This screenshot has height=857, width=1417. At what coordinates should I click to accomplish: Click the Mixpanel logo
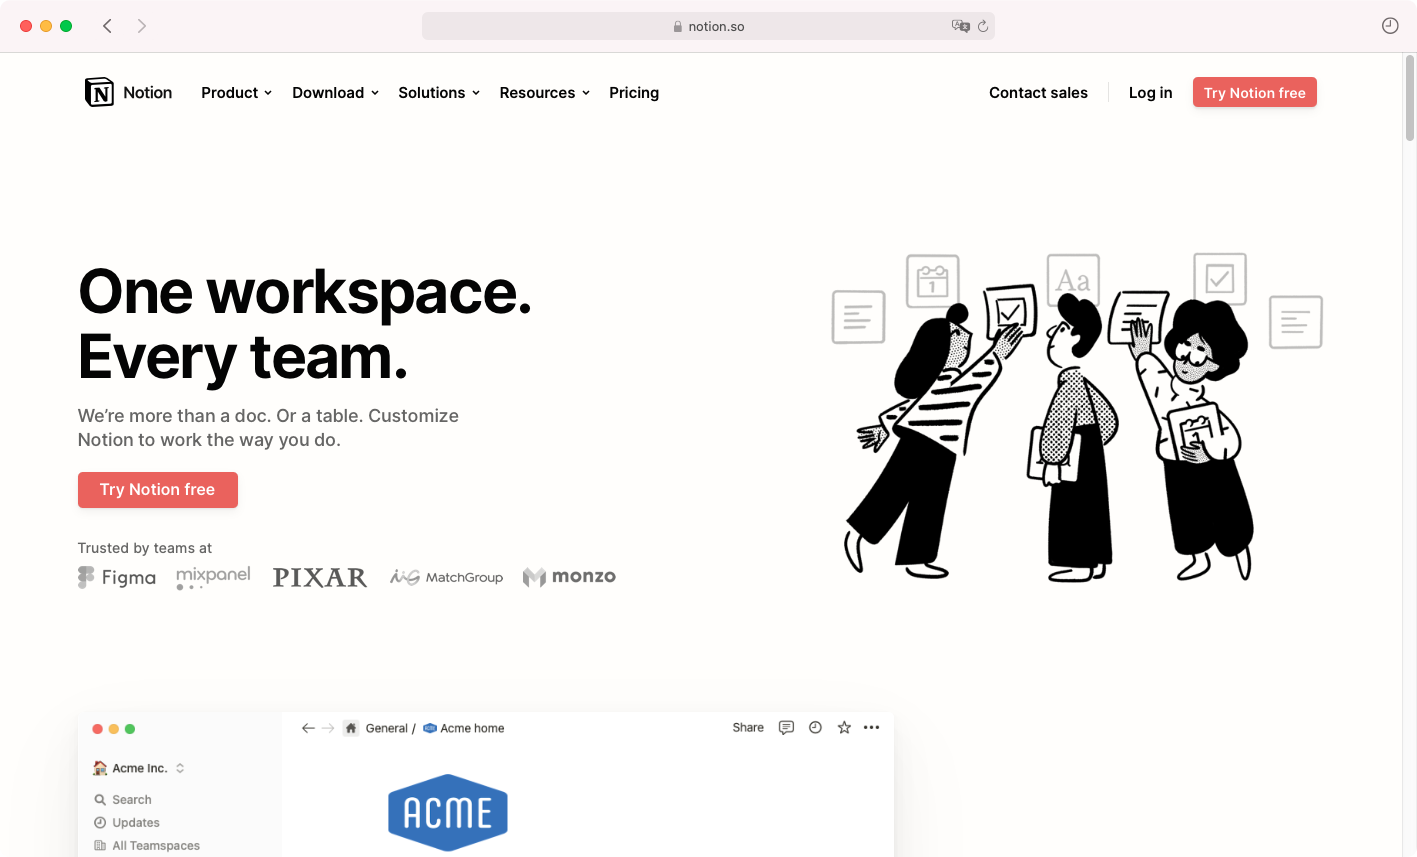click(x=213, y=577)
